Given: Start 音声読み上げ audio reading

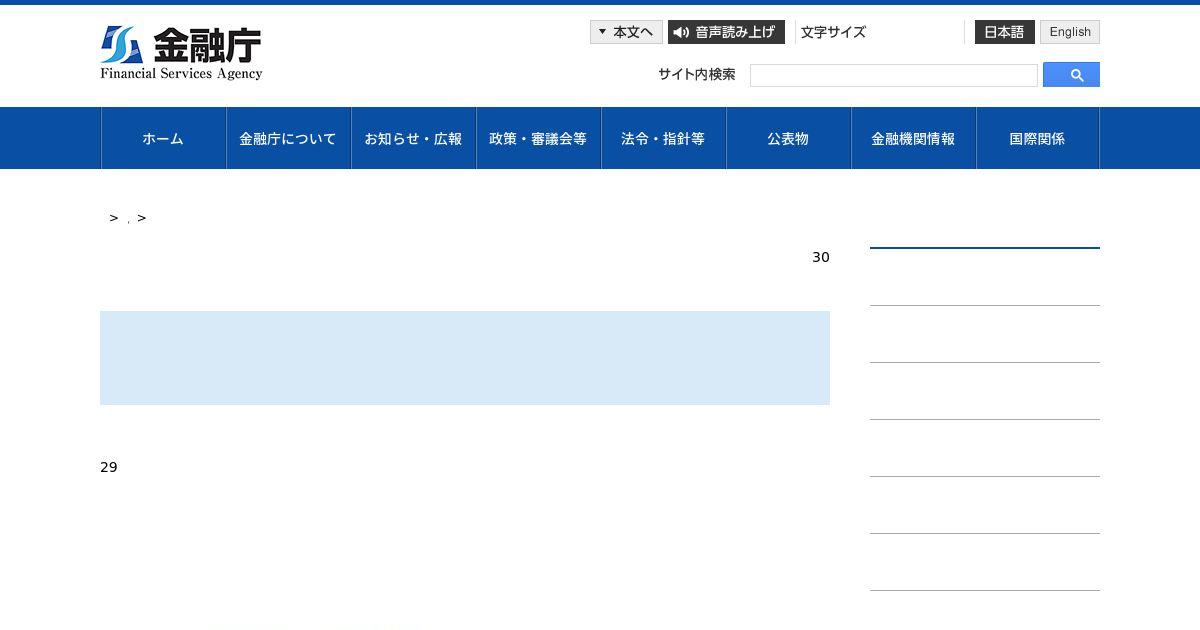Looking at the screenshot, I should (x=726, y=32).
